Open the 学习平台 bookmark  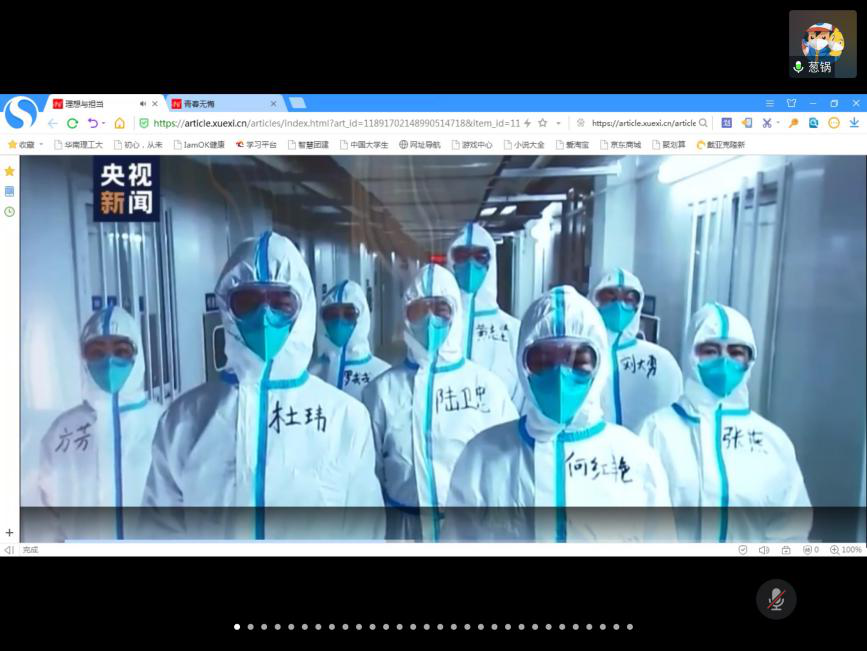(x=255, y=145)
